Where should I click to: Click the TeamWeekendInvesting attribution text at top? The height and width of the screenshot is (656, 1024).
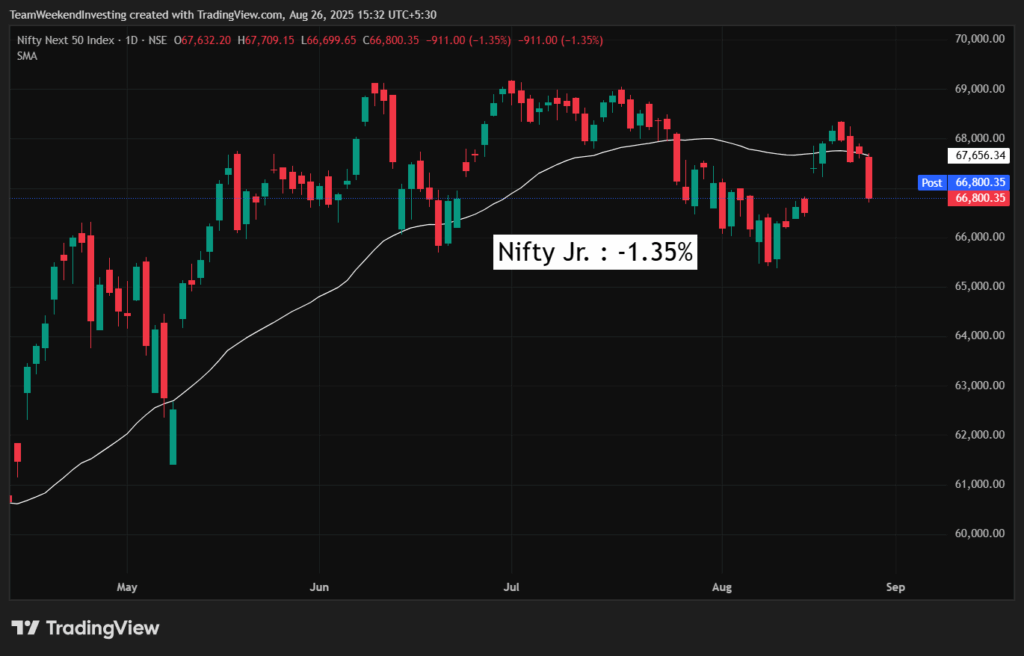(223, 14)
